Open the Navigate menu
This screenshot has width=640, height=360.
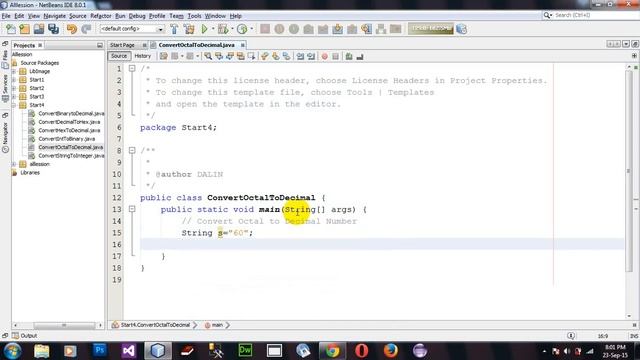tap(54, 16)
